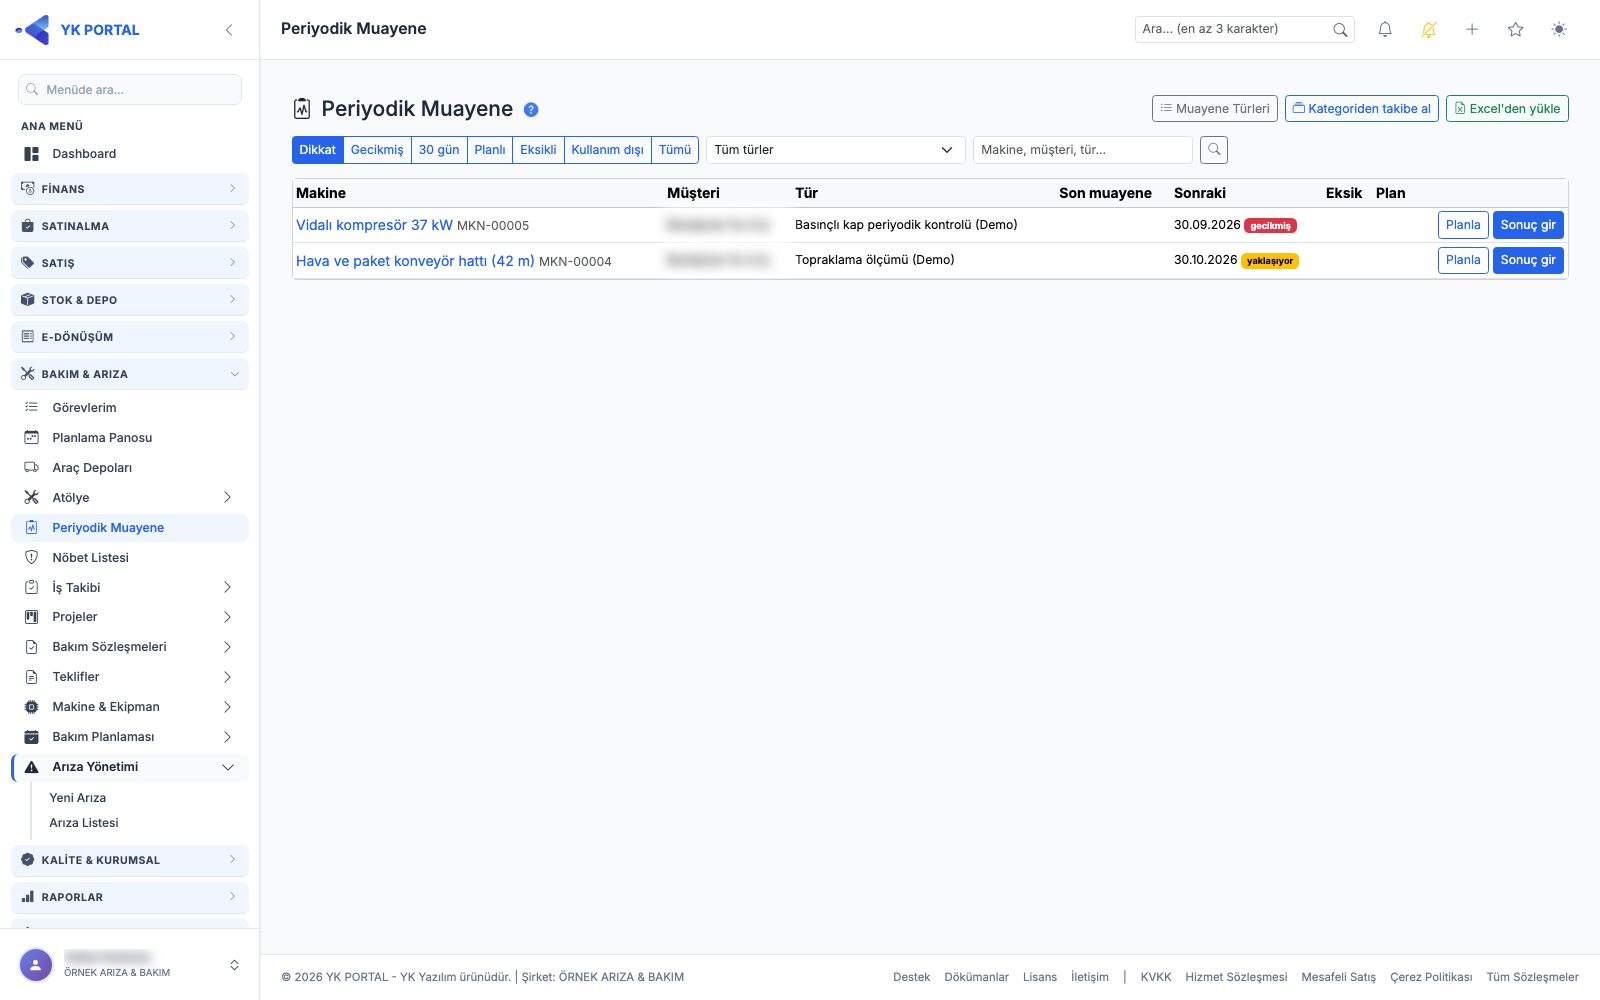Screen dimensions: 1600x1000
Task: Select the Eksikli filter tab
Action: coord(538,150)
